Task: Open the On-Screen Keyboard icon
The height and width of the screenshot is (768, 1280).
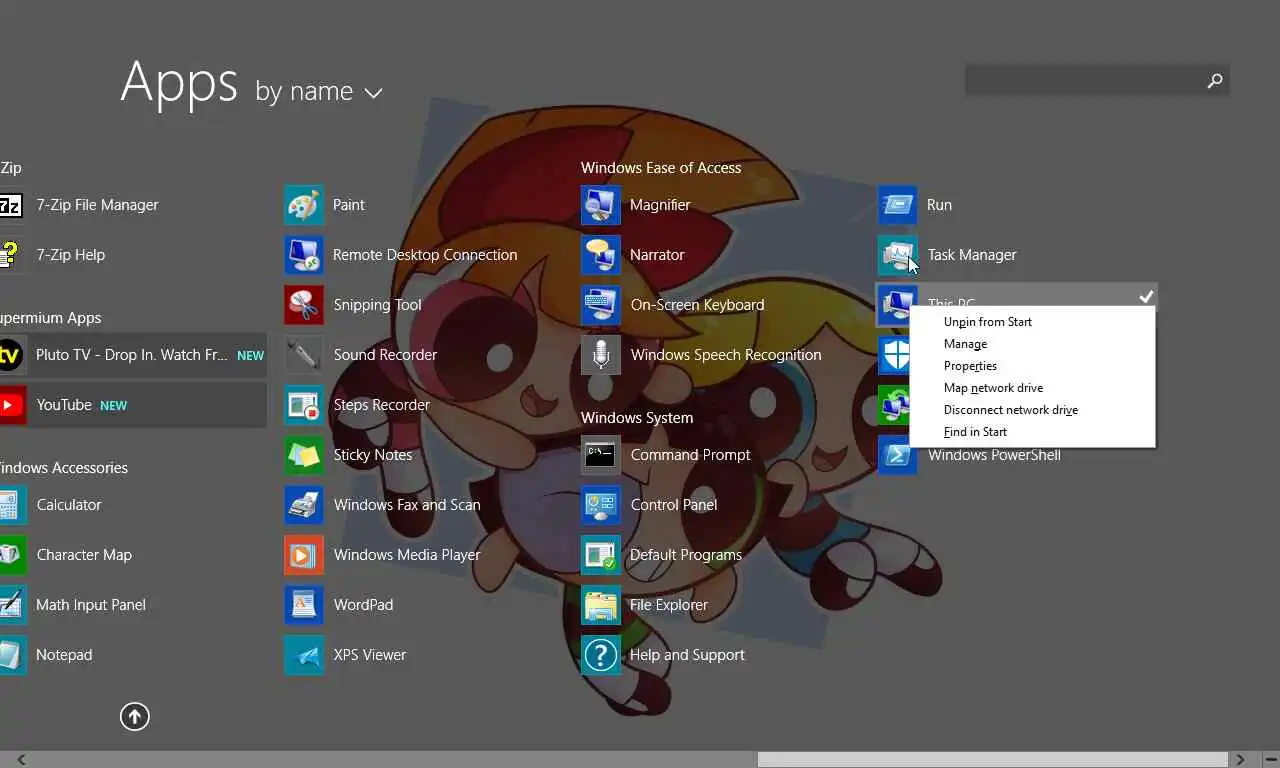Action: pyautogui.click(x=601, y=305)
